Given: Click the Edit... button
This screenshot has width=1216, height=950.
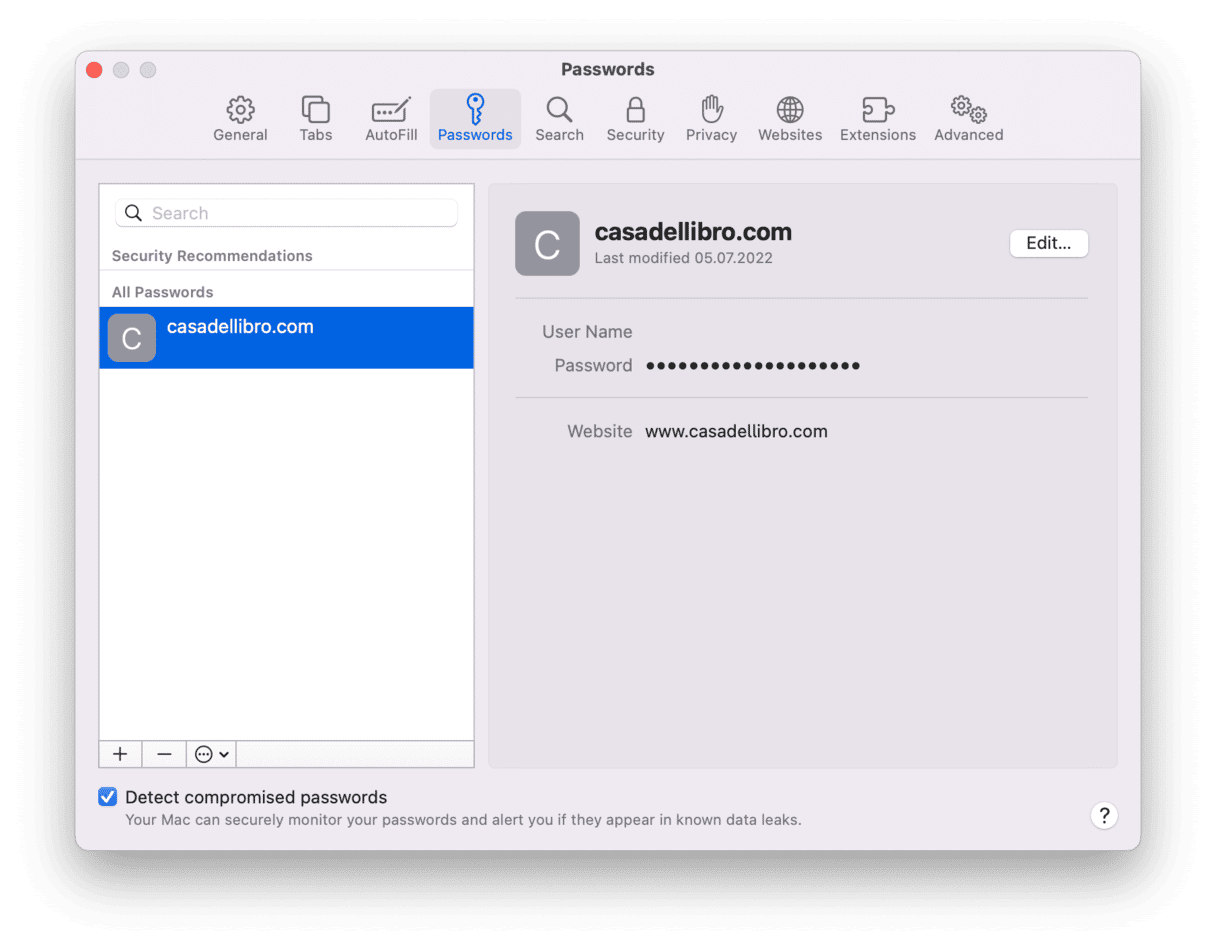Looking at the screenshot, I should tap(1048, 243).
